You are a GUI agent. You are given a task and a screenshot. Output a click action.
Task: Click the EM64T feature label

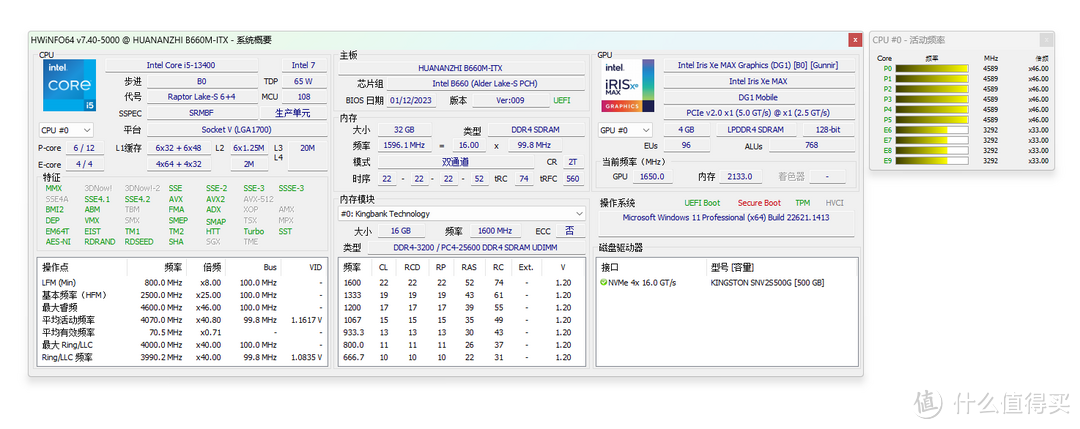[x=58, y=231]
